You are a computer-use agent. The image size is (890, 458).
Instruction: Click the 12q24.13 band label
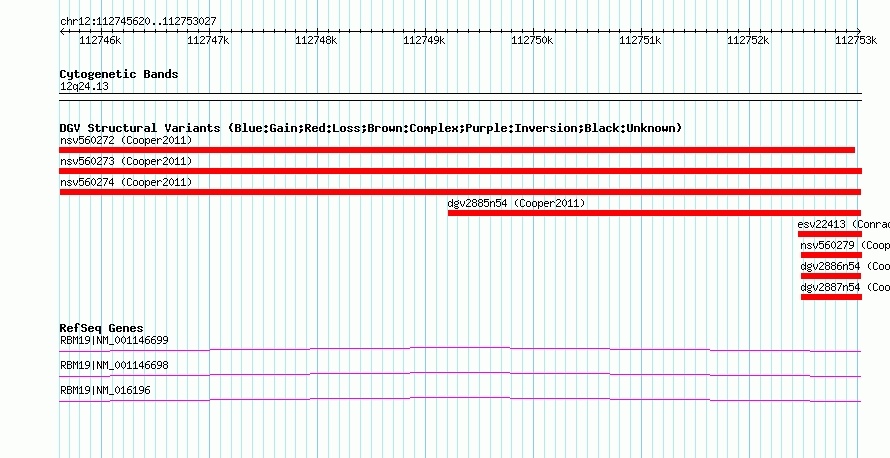point(84,87)
